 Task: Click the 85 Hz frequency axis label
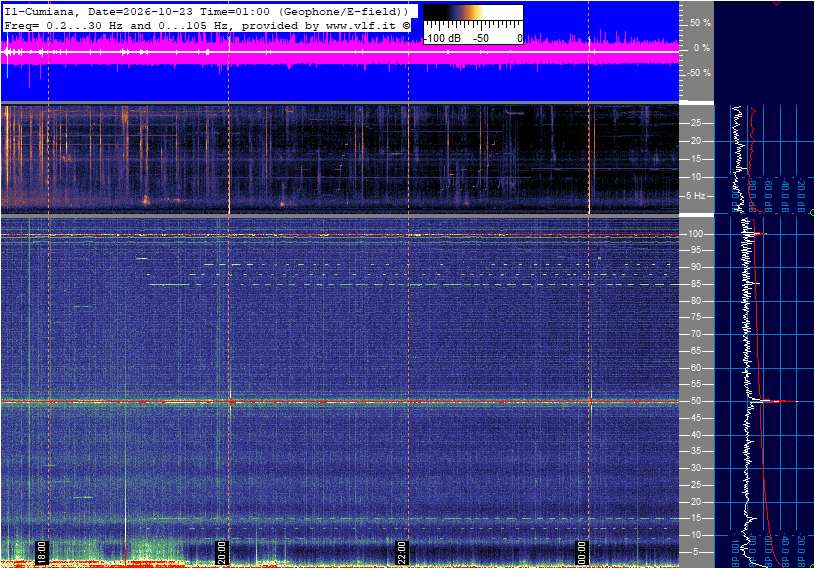695,284
